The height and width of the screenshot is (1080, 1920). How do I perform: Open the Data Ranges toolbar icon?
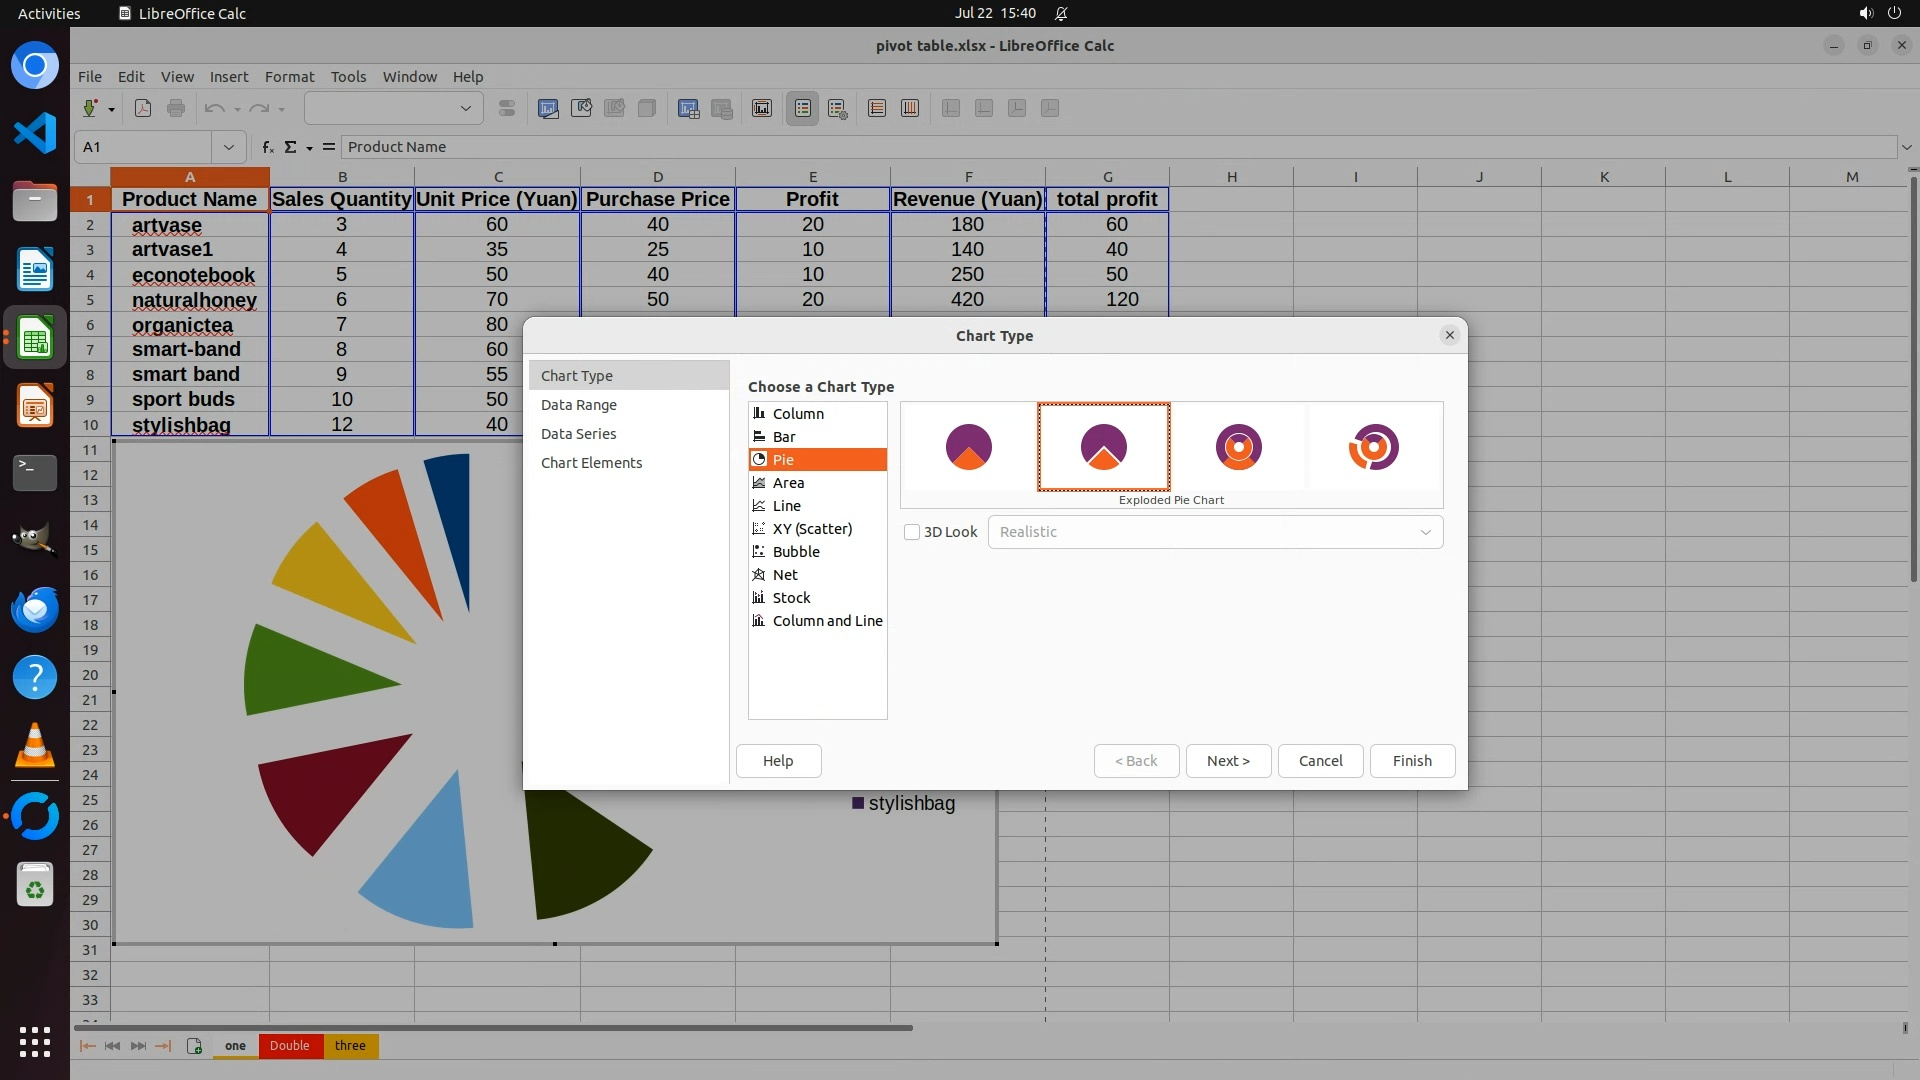click(x=689, y=108)
